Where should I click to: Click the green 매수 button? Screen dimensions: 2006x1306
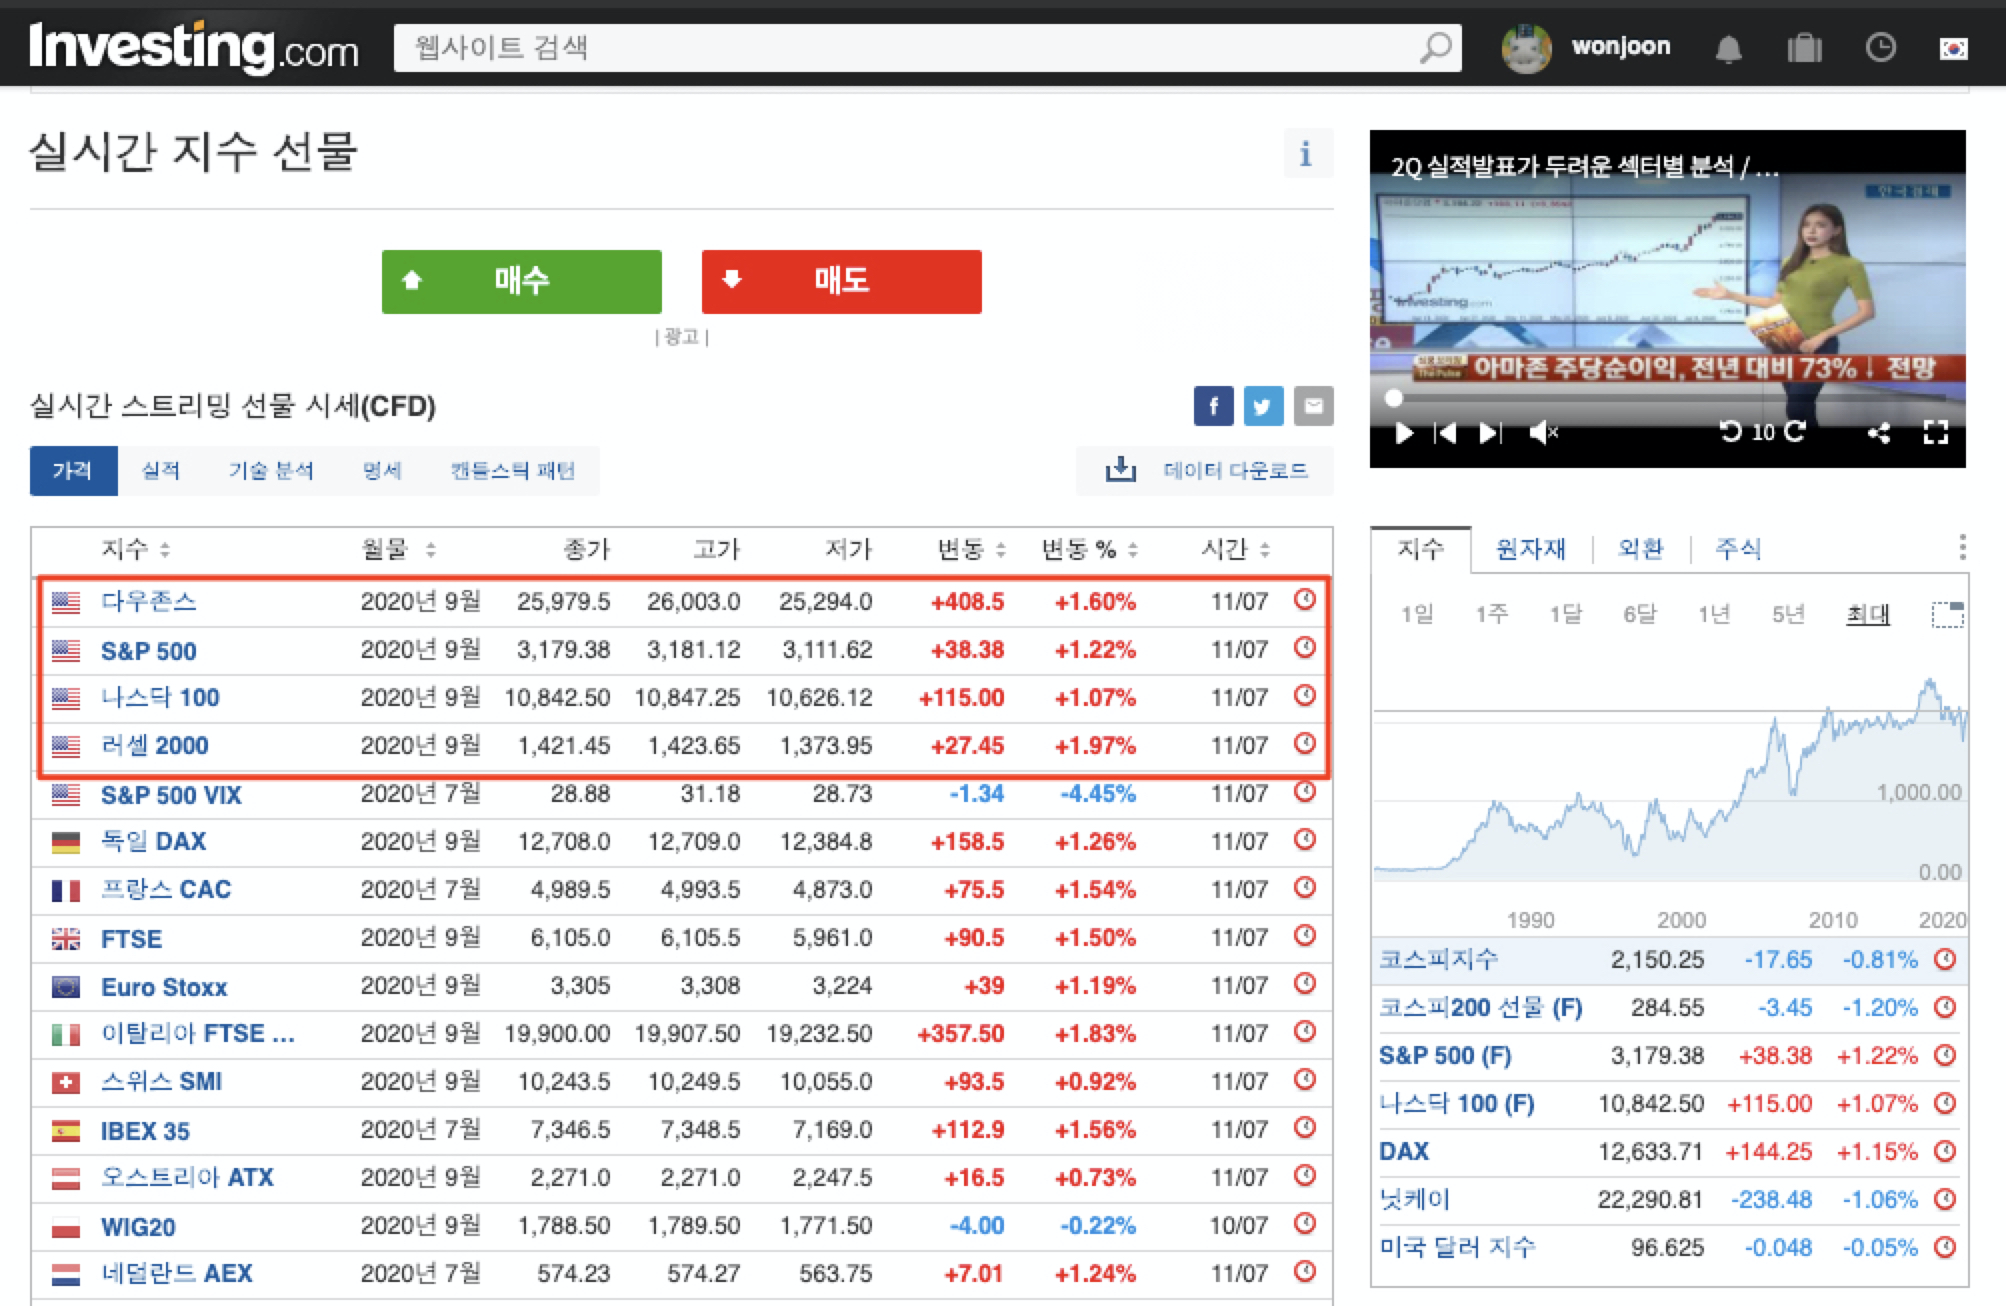(521, 281)
